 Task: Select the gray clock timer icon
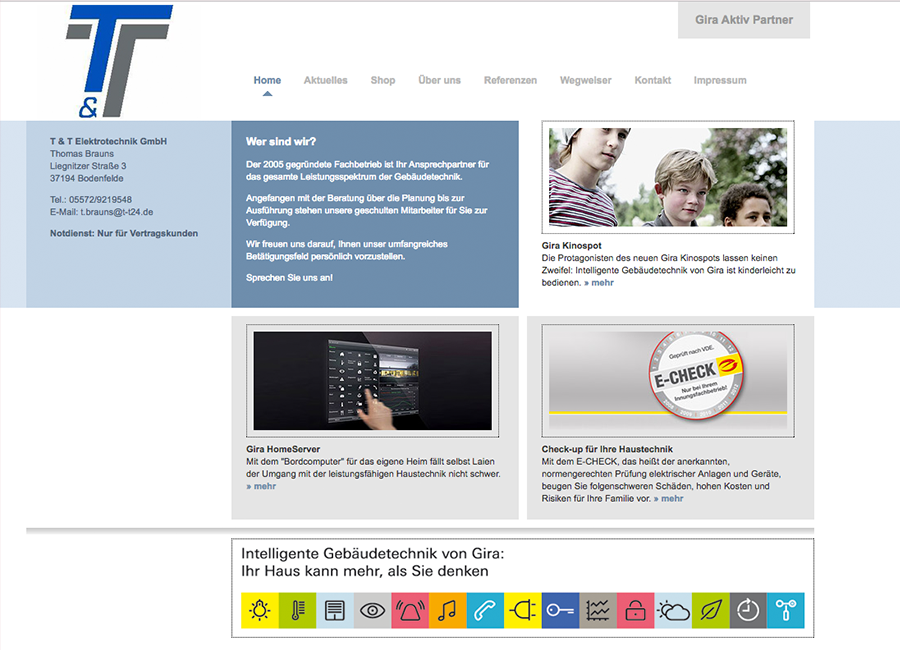coord(748,610)
